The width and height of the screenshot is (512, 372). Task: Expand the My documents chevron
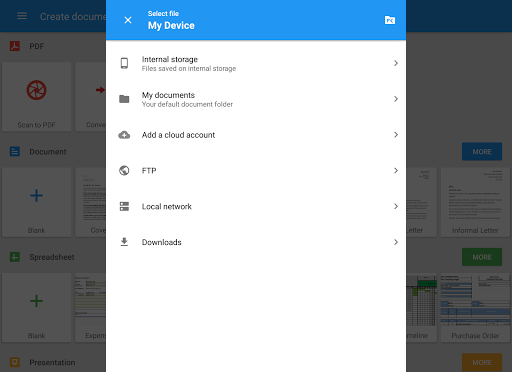pyautogui.click(x=396, y=99)
